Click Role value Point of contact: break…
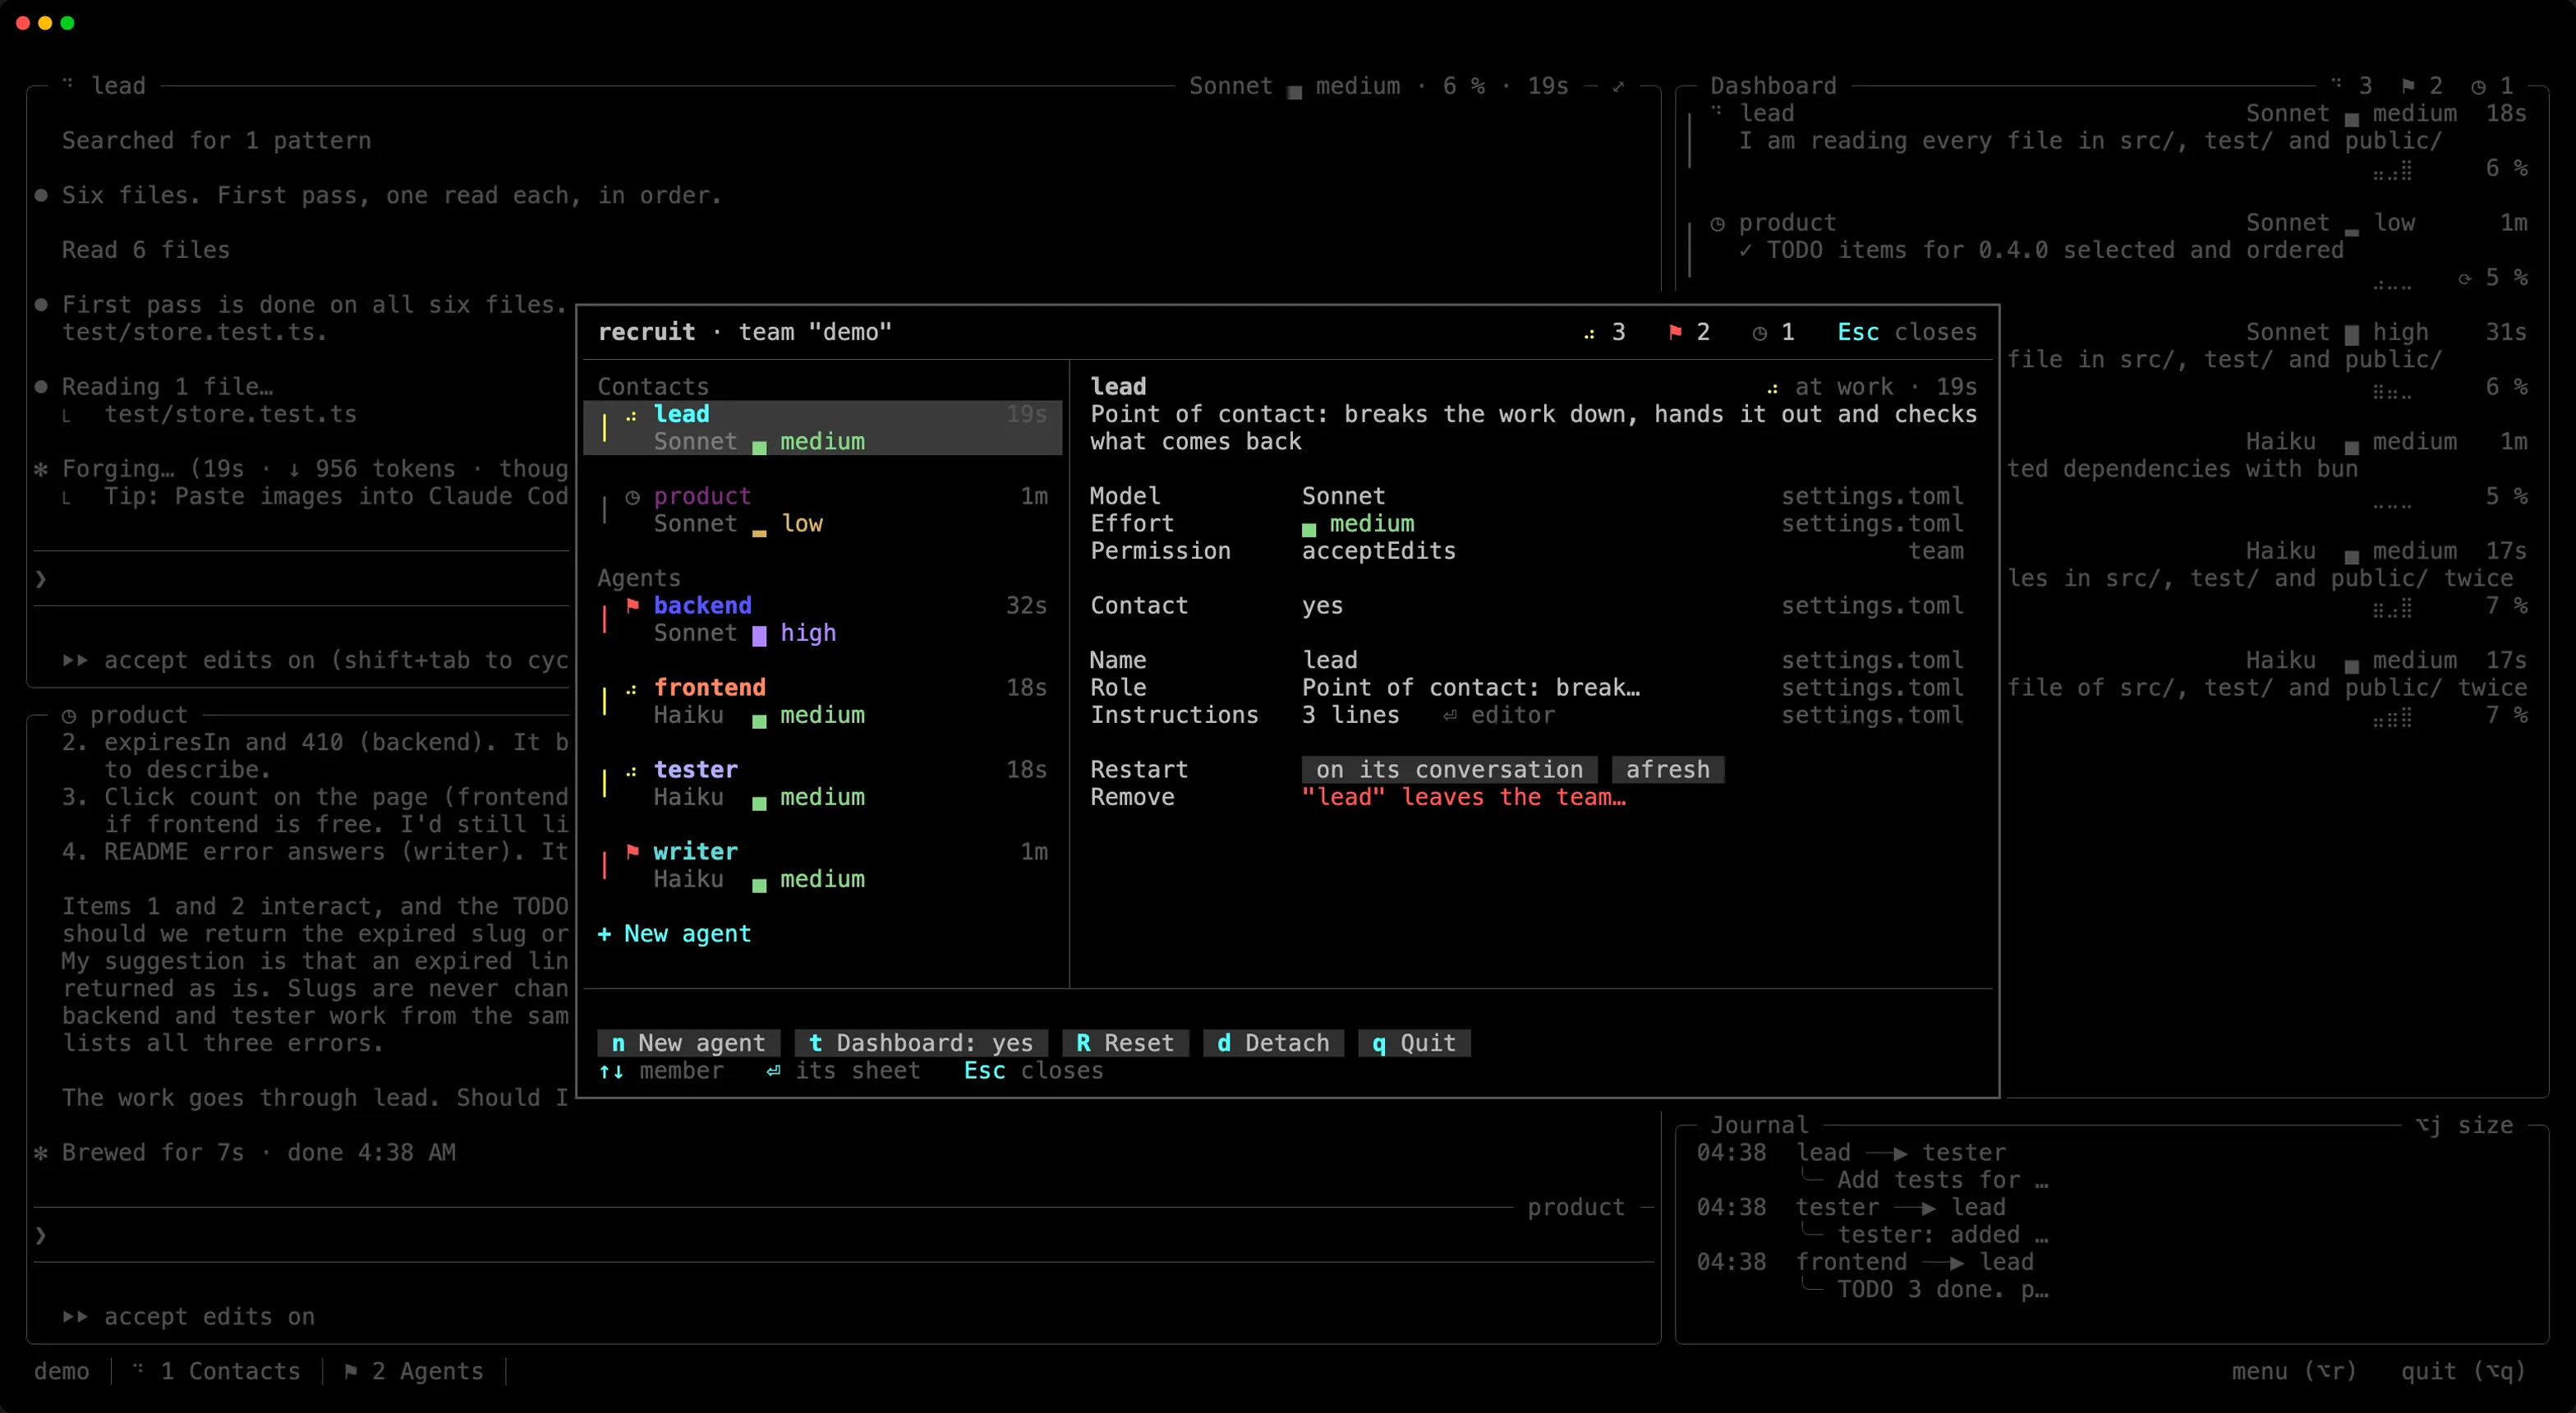Viewport: 2576px width, 1413px height. point(1470,688)
